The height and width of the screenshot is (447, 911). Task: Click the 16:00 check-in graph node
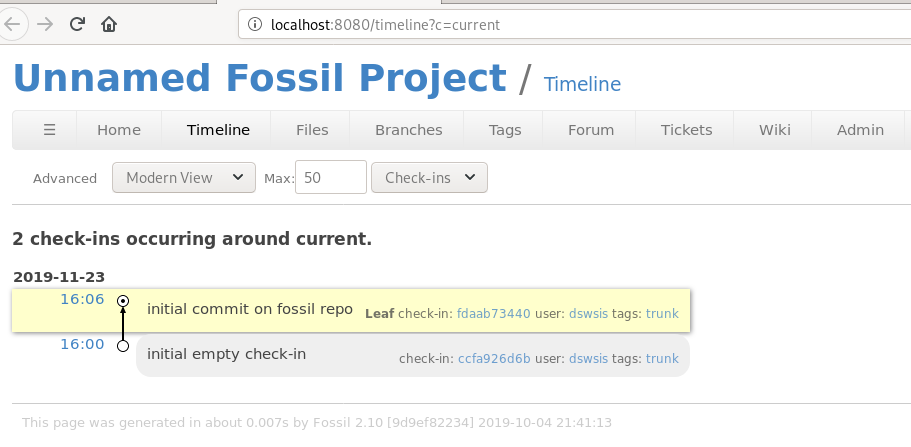pyautogui.click(x=123, y=346)
